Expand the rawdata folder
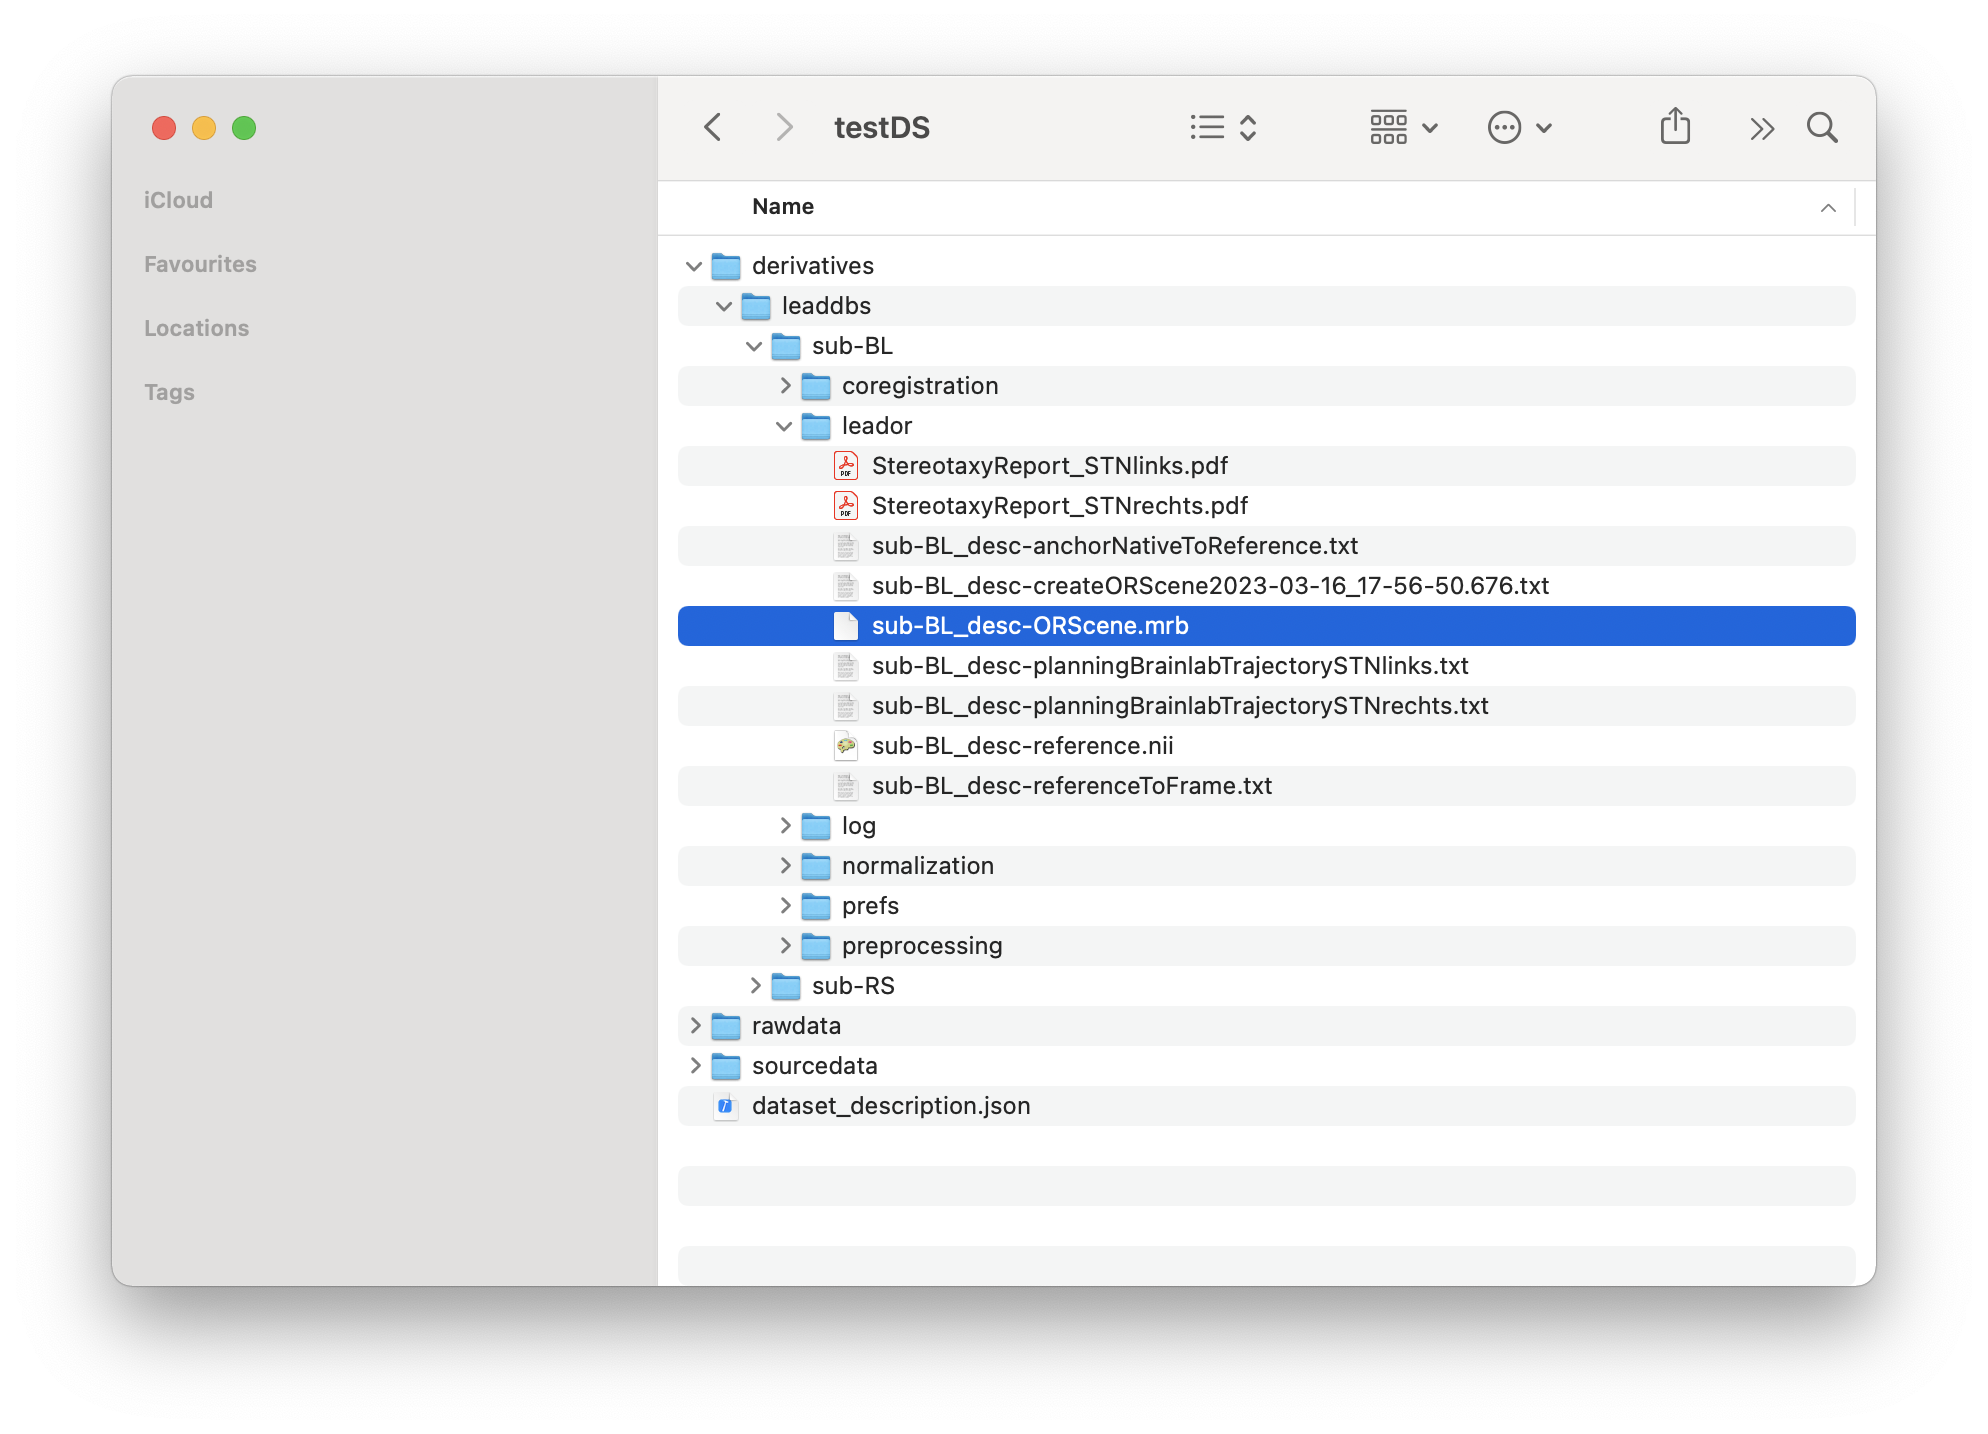1988x1434 pixels. [x=695, y=1026]
